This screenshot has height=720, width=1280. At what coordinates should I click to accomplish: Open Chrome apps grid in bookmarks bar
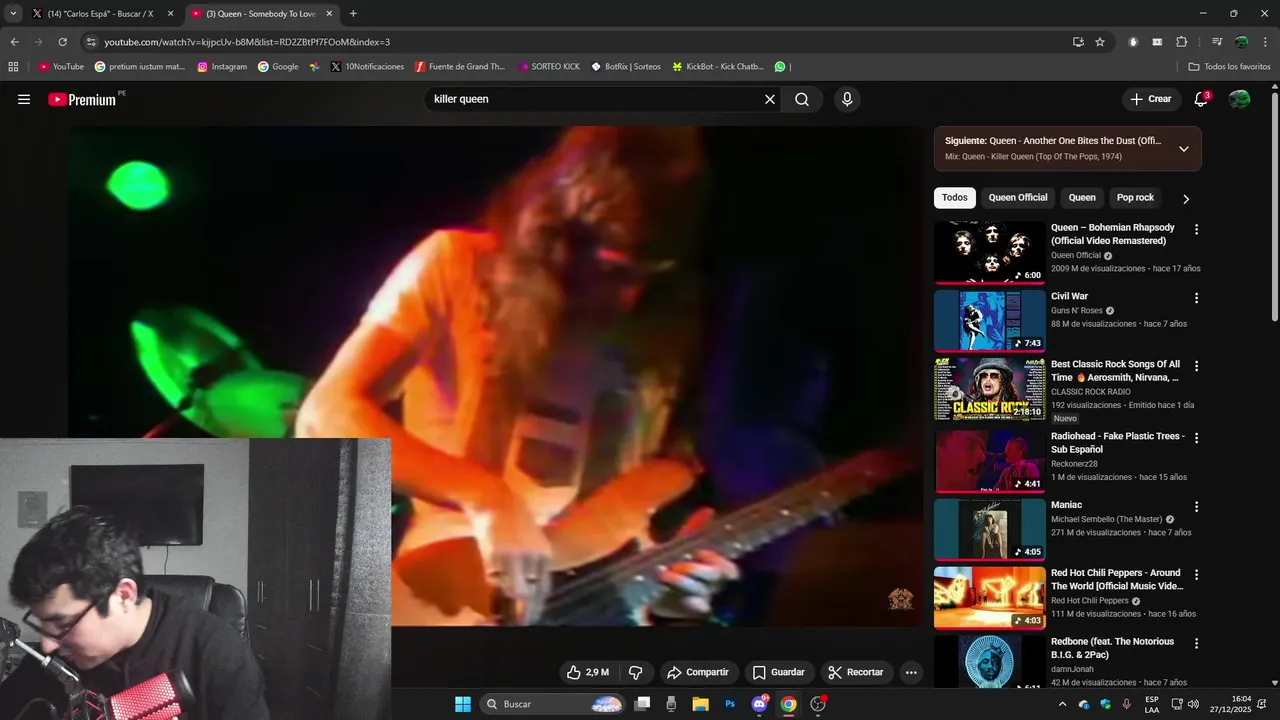[13, 67]
